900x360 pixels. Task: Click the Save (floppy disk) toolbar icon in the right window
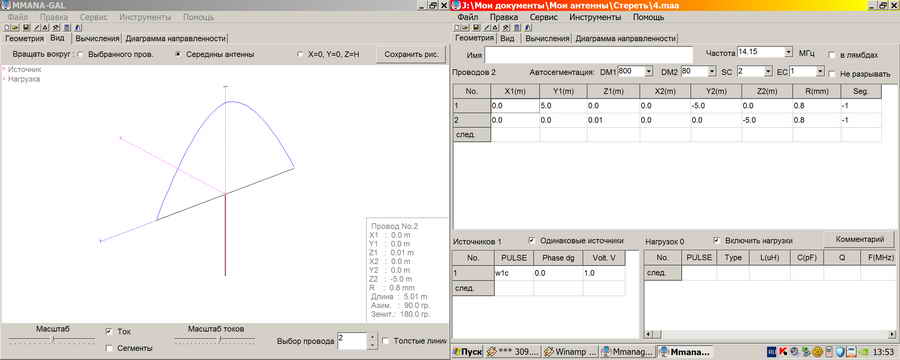[x=476, y=28]
